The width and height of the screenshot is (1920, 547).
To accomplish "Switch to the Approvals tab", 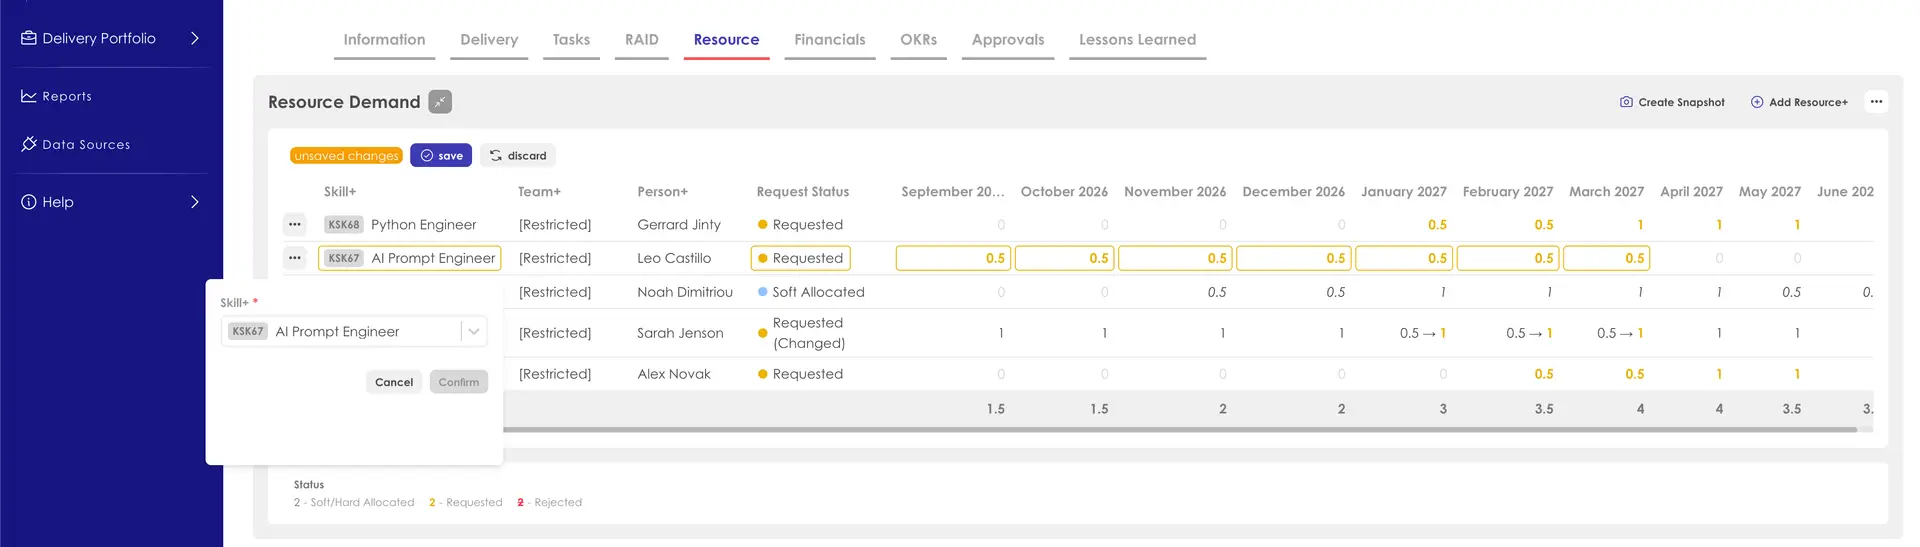I will pyautogui.click(x=1008, y=40).
